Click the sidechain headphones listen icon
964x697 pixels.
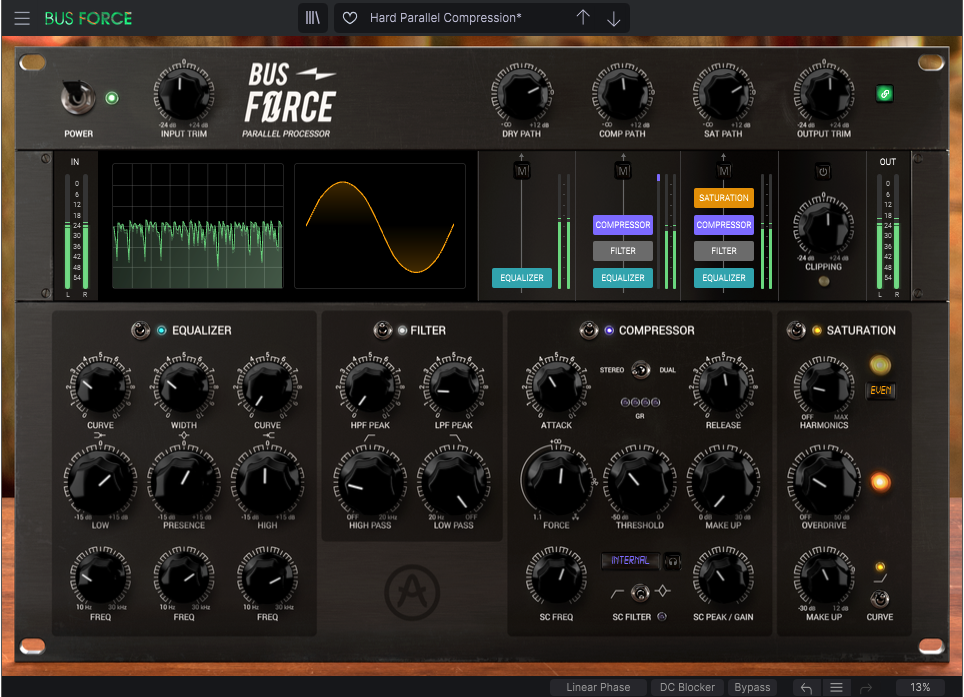click(672, 561)
